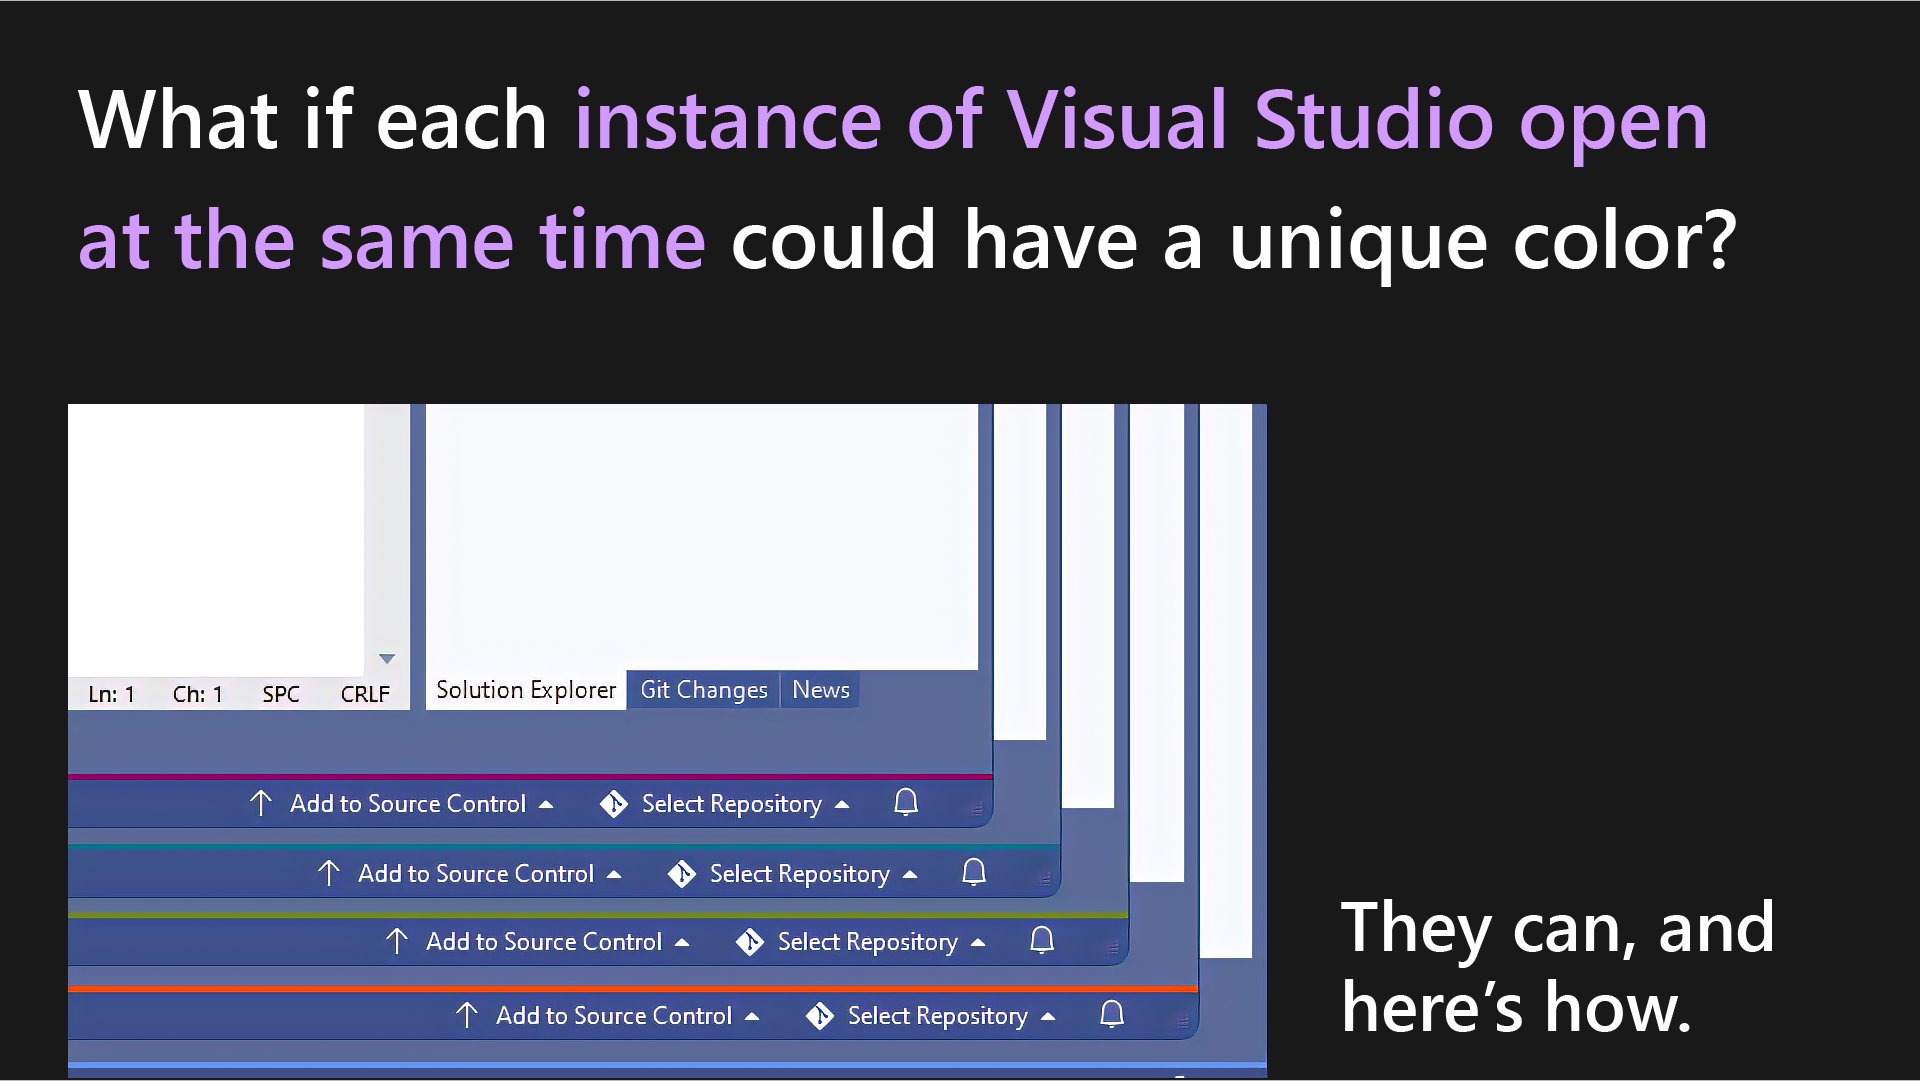Viewport: 1920px width, 1081px height.
Task: Click the notification bell on the topmost toolbar
Action: coord(906,803)
